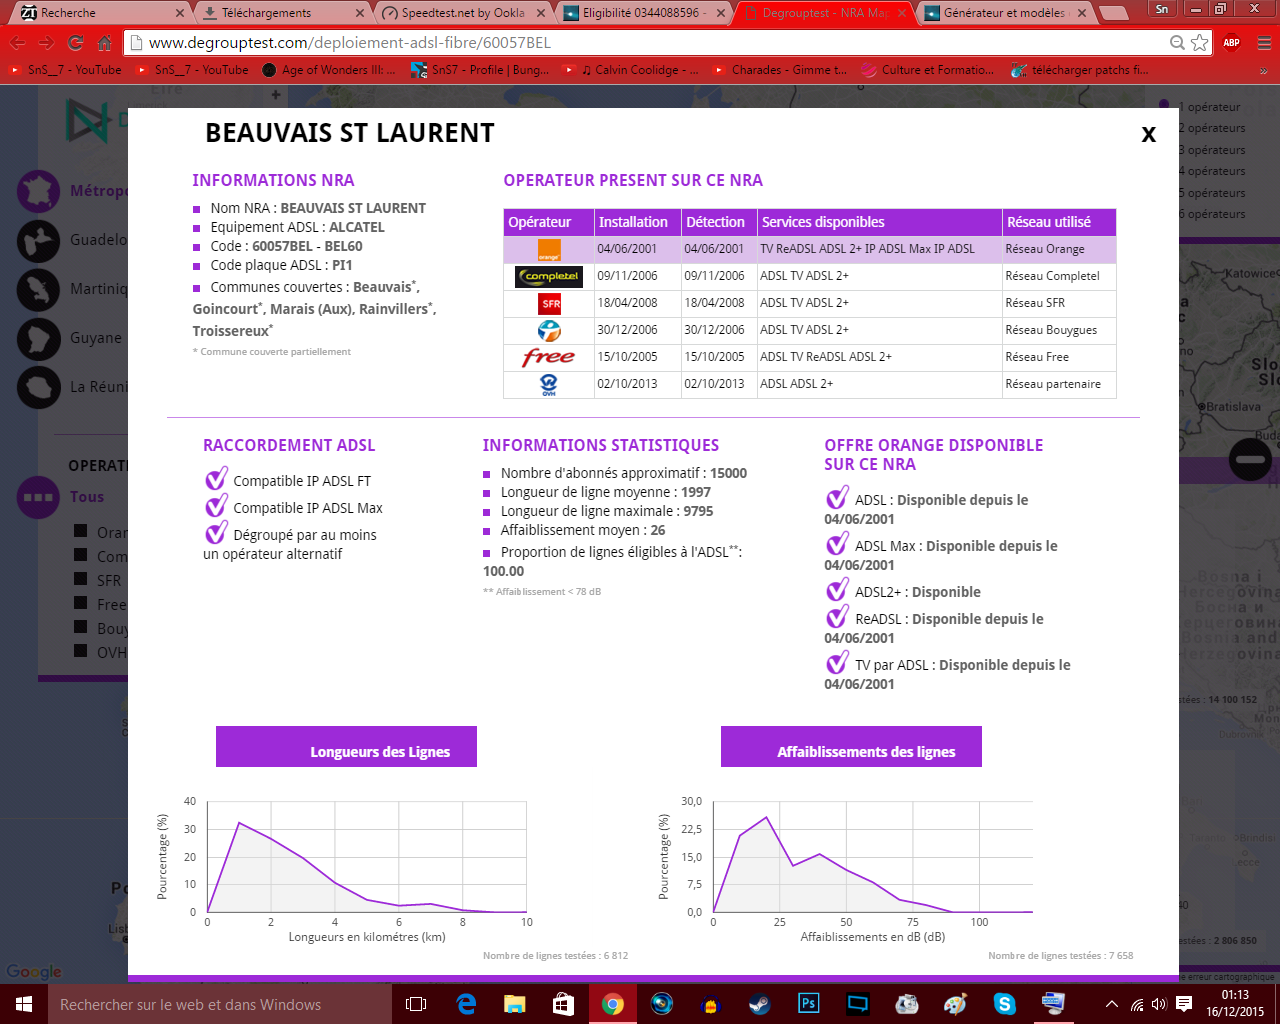The image size is (1280, 1024).
Task: Switch to the Téléchargements tab
Action: [x=282, y=13]
